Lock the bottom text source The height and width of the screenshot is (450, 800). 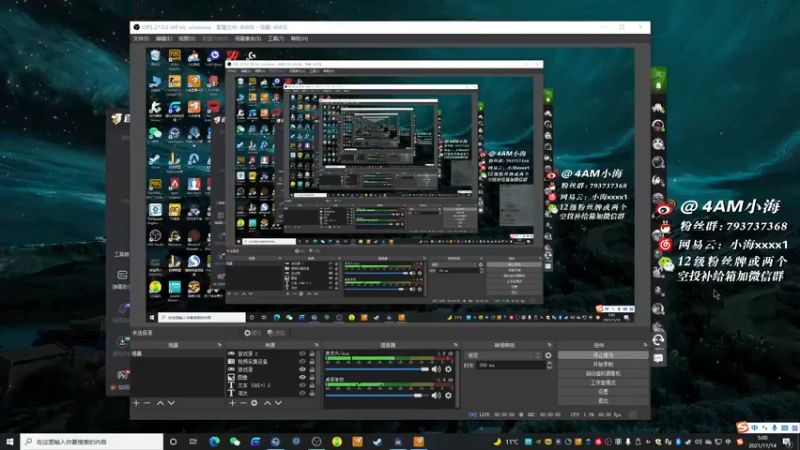(x=312, y=393)
